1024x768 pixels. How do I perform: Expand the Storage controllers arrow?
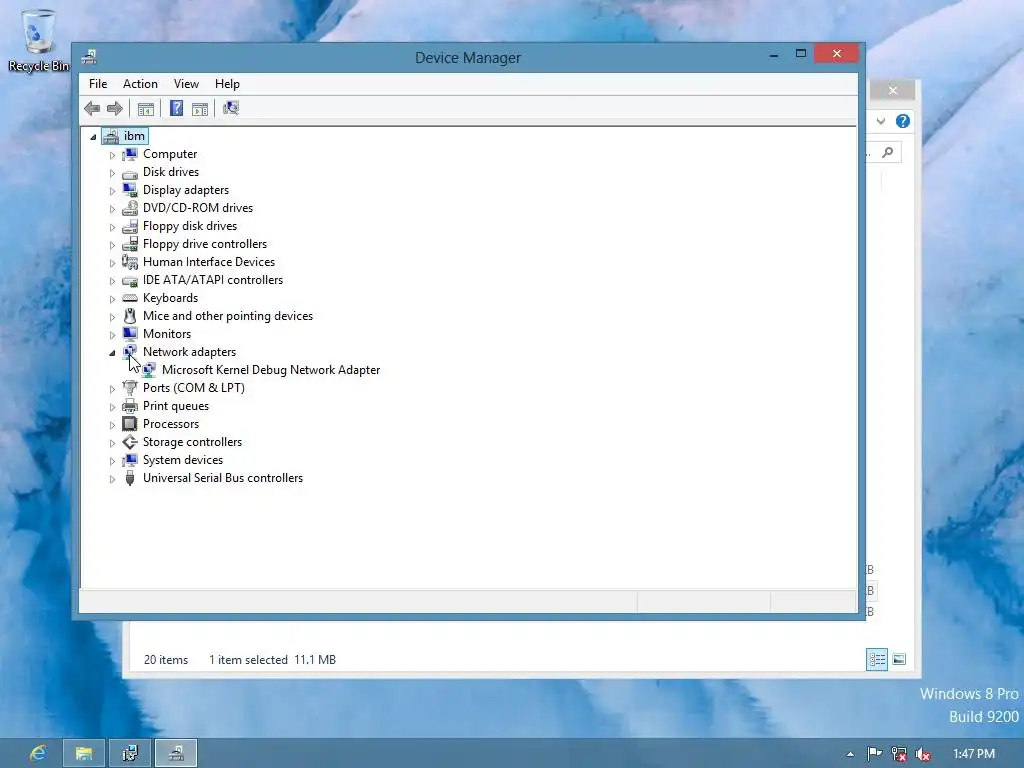tap(112, 443)
